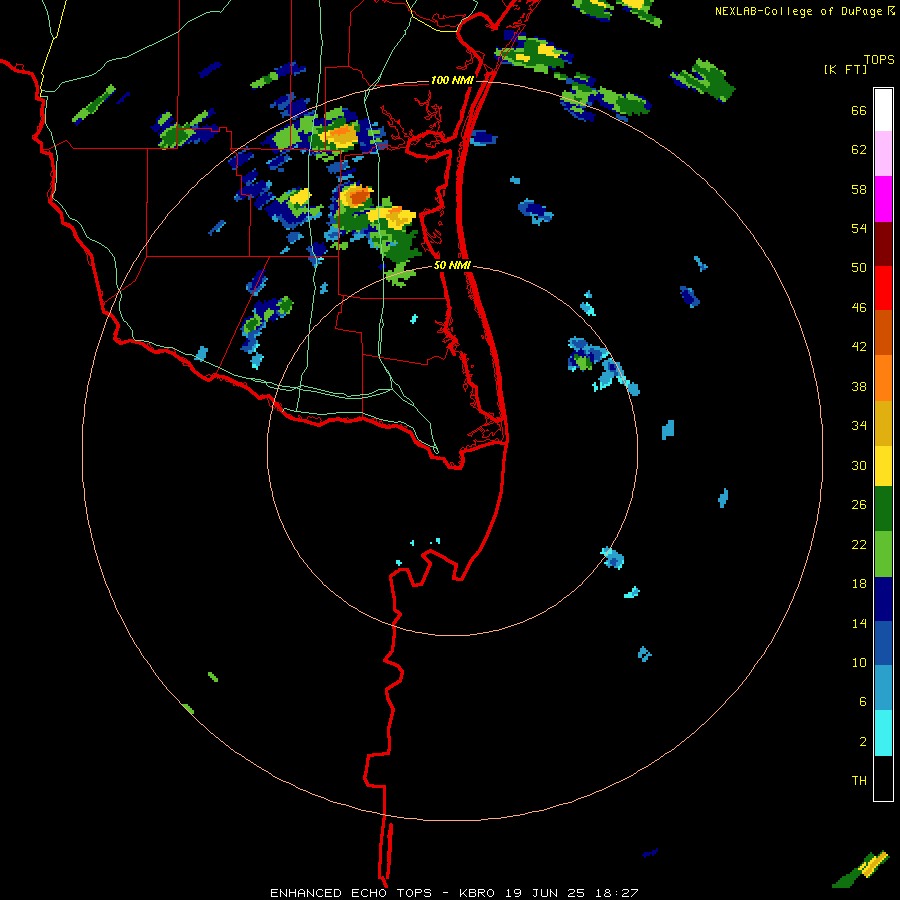The width and height of the screenshot is (900, 900).
Task: Click the NEXLAB-College of DuPage credit text
Action: point(798,11)
